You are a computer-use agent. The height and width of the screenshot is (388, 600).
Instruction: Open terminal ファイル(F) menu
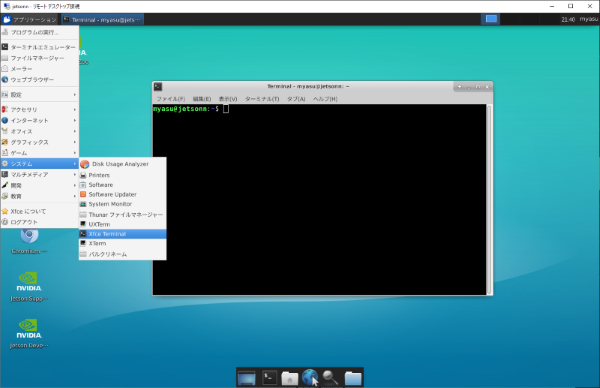tap(171, 99)
